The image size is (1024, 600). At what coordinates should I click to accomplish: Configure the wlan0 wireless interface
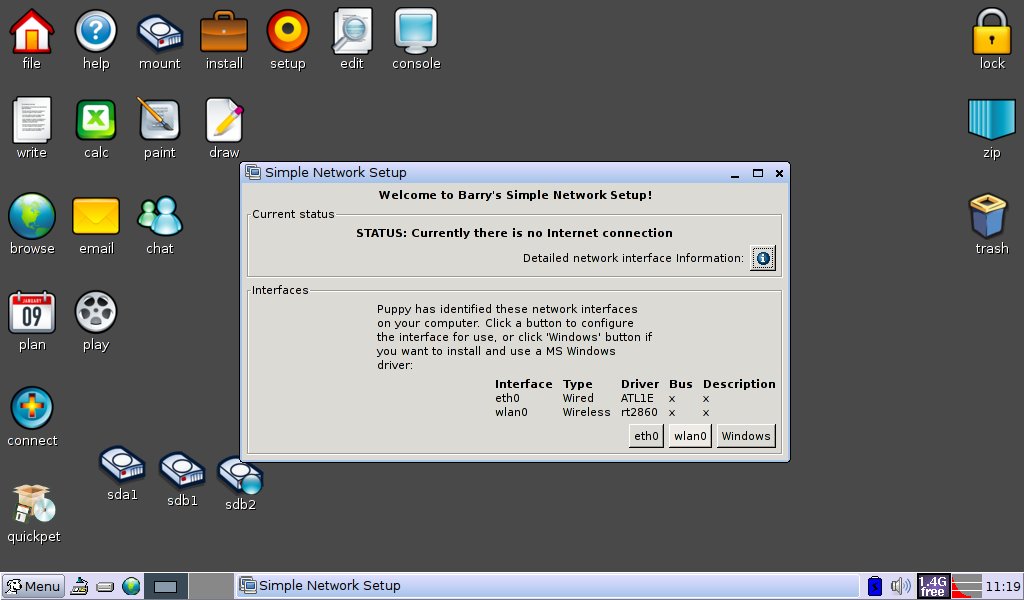point(690,436)
